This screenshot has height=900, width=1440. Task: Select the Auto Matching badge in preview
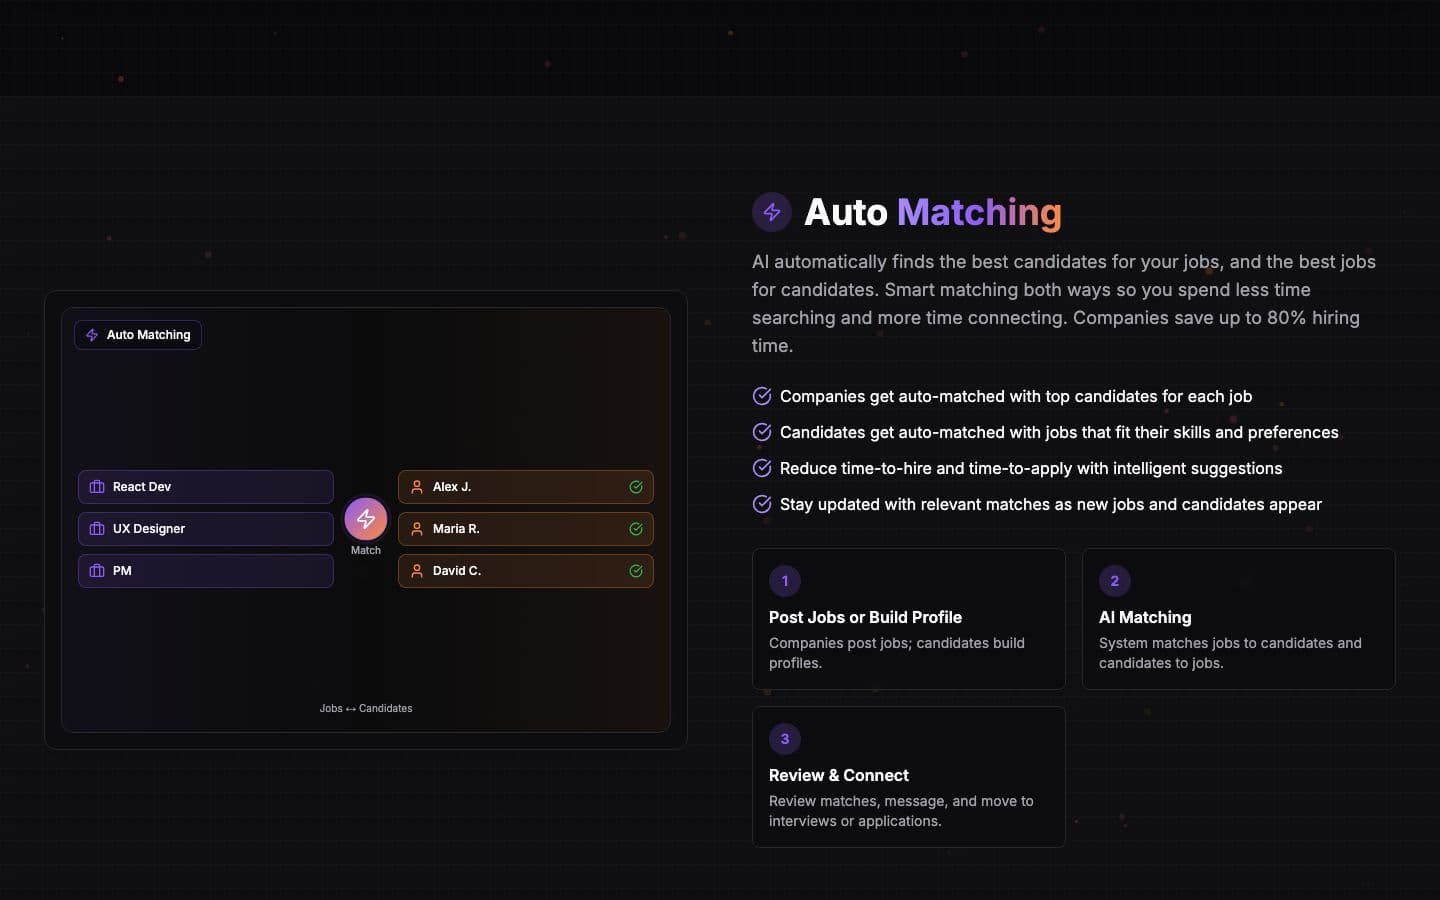pyautogui.click(x=138, y=335)
